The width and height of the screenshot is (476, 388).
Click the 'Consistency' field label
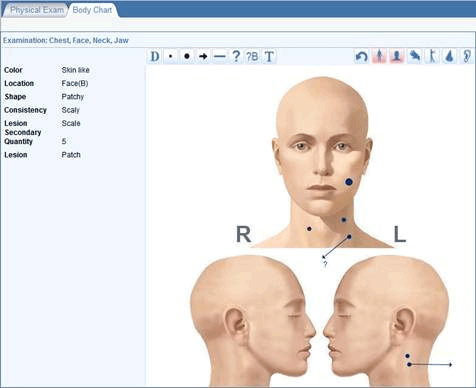pyautogui.click(x=25, y=110)
